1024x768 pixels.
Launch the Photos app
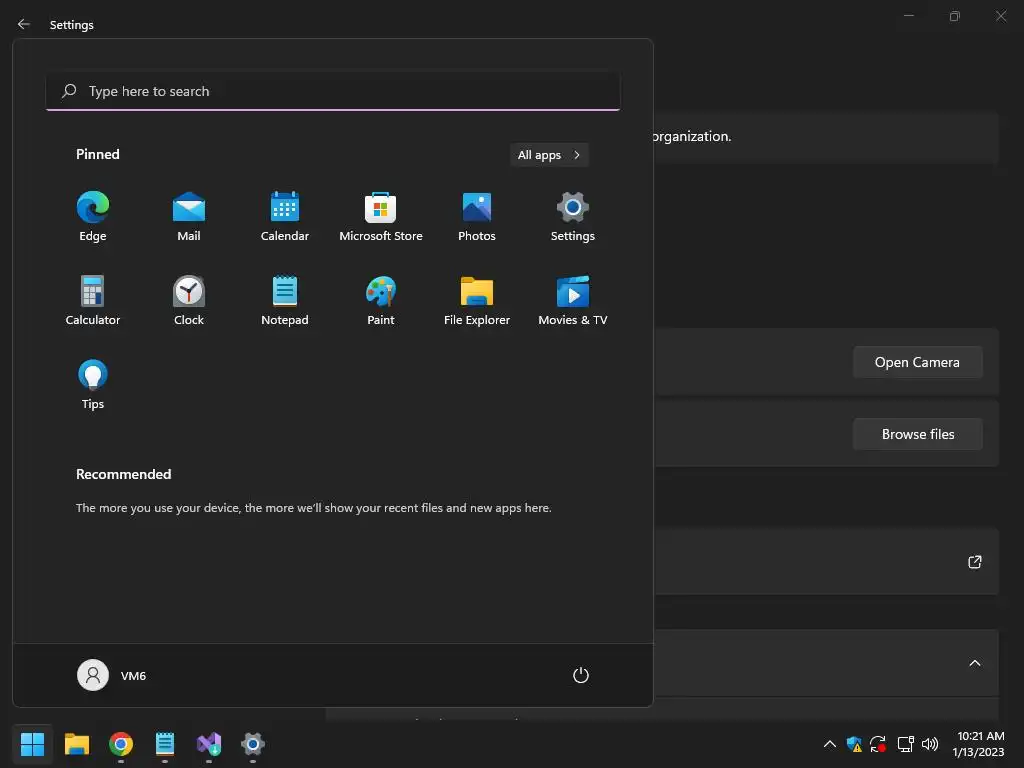click(x=477, y=217)
